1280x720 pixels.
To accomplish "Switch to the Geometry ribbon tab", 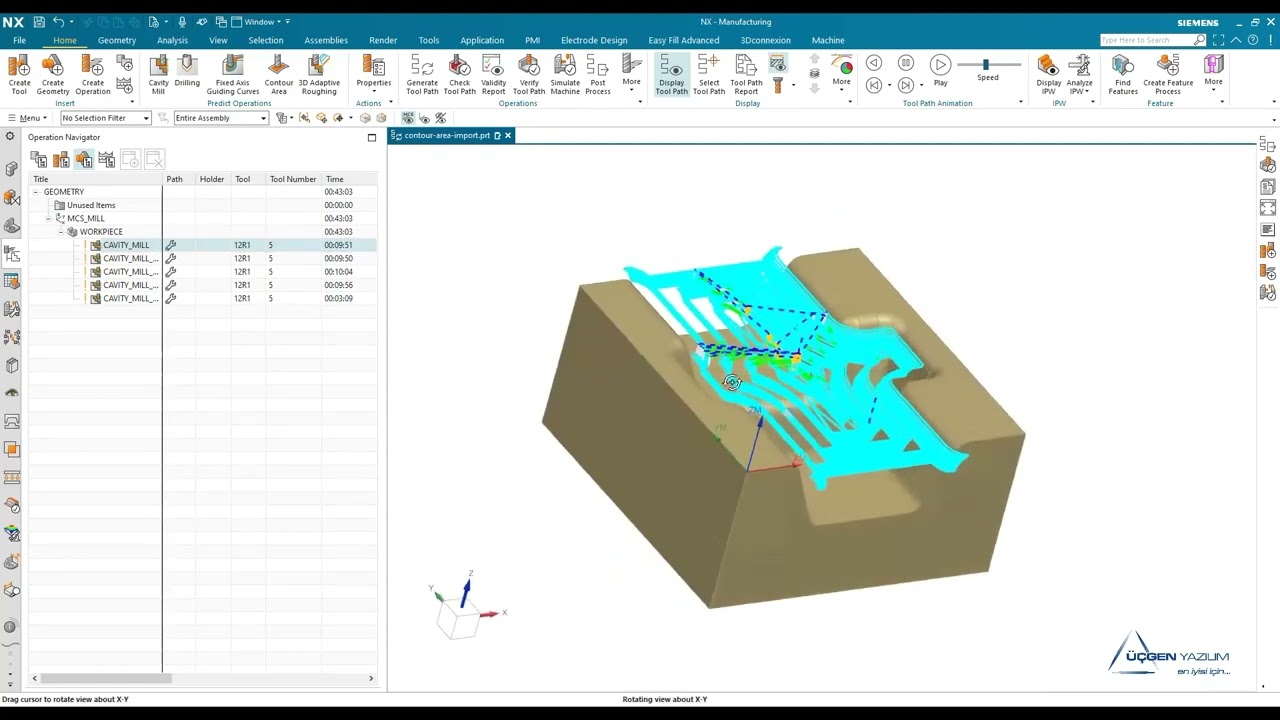I will pyautogui.click(x=117, y=40).
